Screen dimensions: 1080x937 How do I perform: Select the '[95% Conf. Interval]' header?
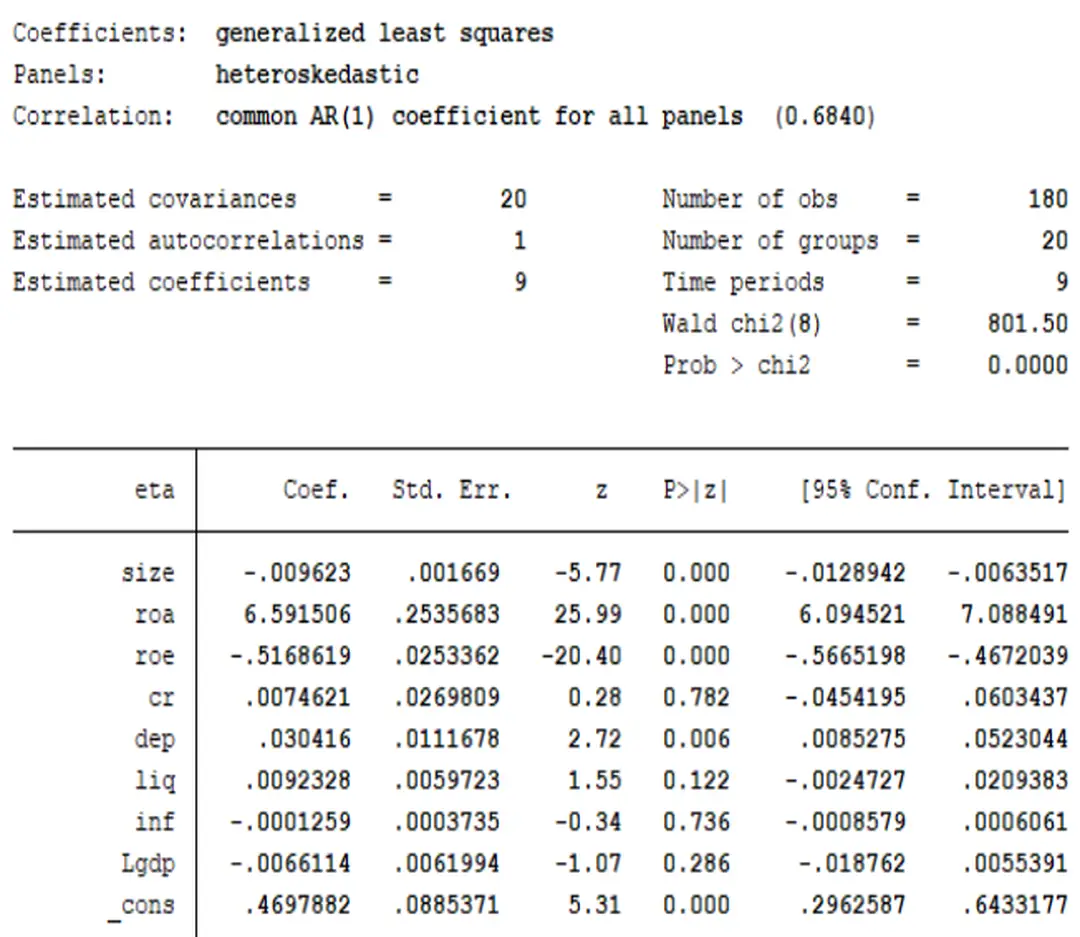click(x=933, y=490)
